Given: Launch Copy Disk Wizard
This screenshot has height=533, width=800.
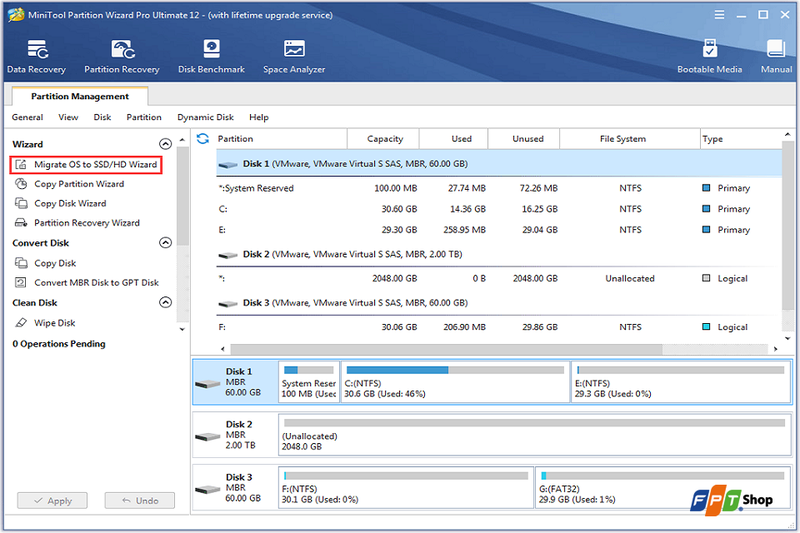Looking at the screenshot, I should pyautogui.click(x=70, y=203).
